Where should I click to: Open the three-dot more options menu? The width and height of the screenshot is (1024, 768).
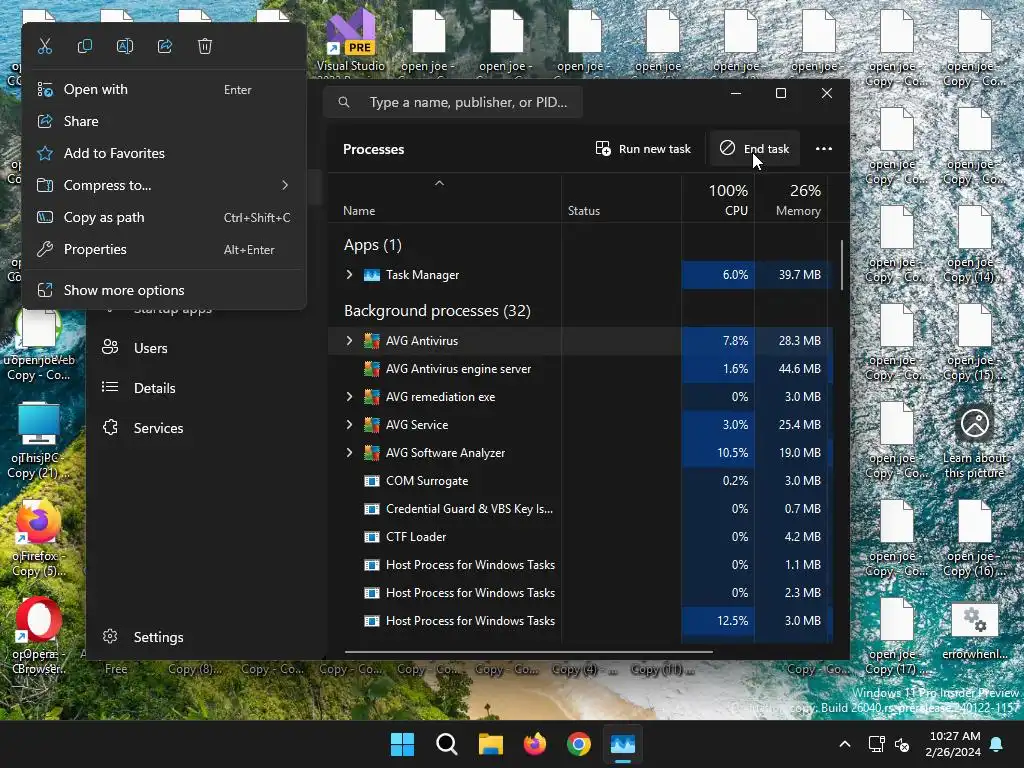click(x=824, y=149)
